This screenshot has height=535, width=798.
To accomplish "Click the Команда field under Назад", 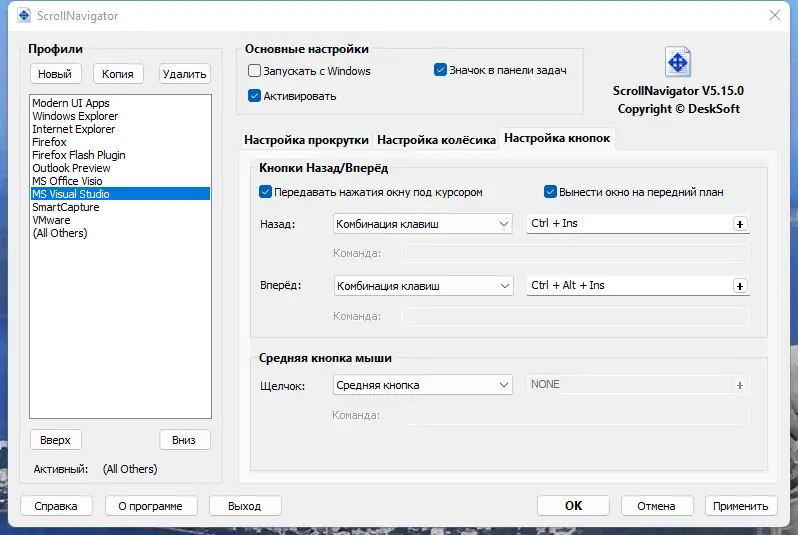I will (x=576, y=253).
